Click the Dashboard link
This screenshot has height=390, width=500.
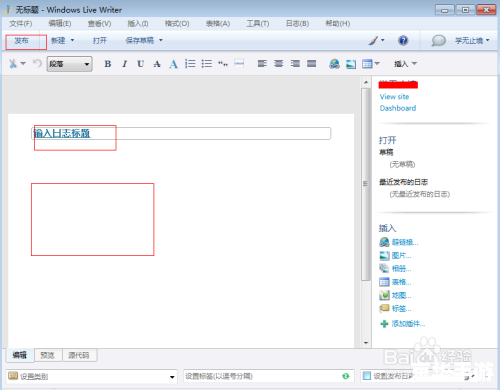pyautogui.click(x=398, y=108)
